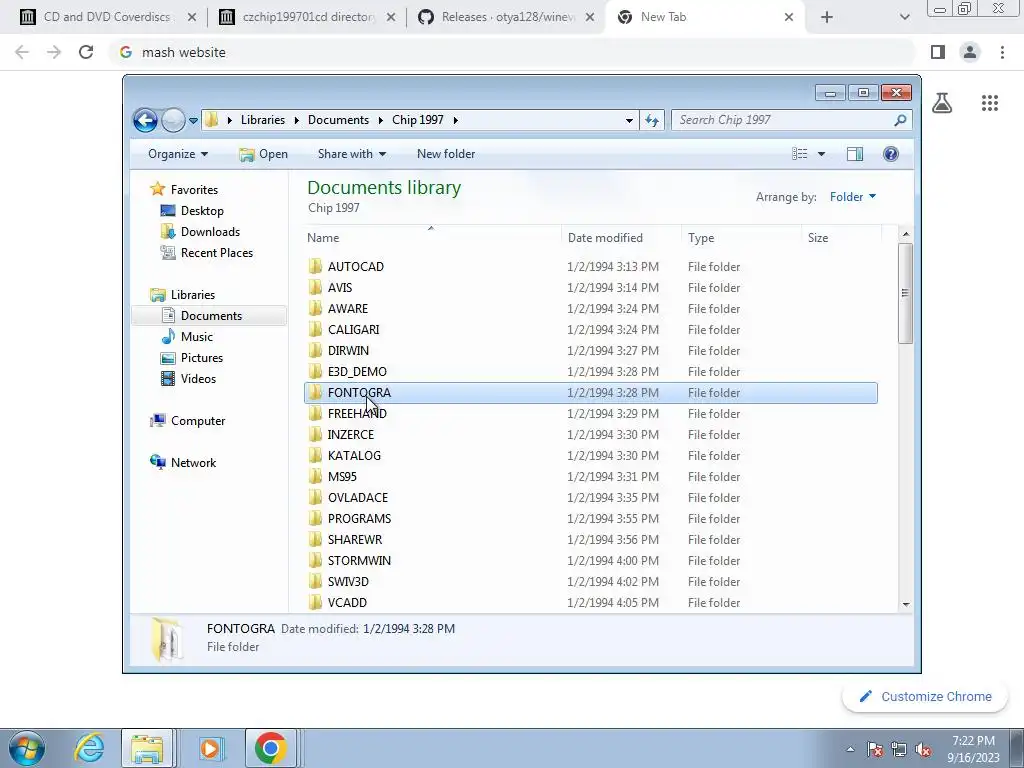Select the SWIV3D folder
The image size is (1024, 768).
(x=591, y=582)
